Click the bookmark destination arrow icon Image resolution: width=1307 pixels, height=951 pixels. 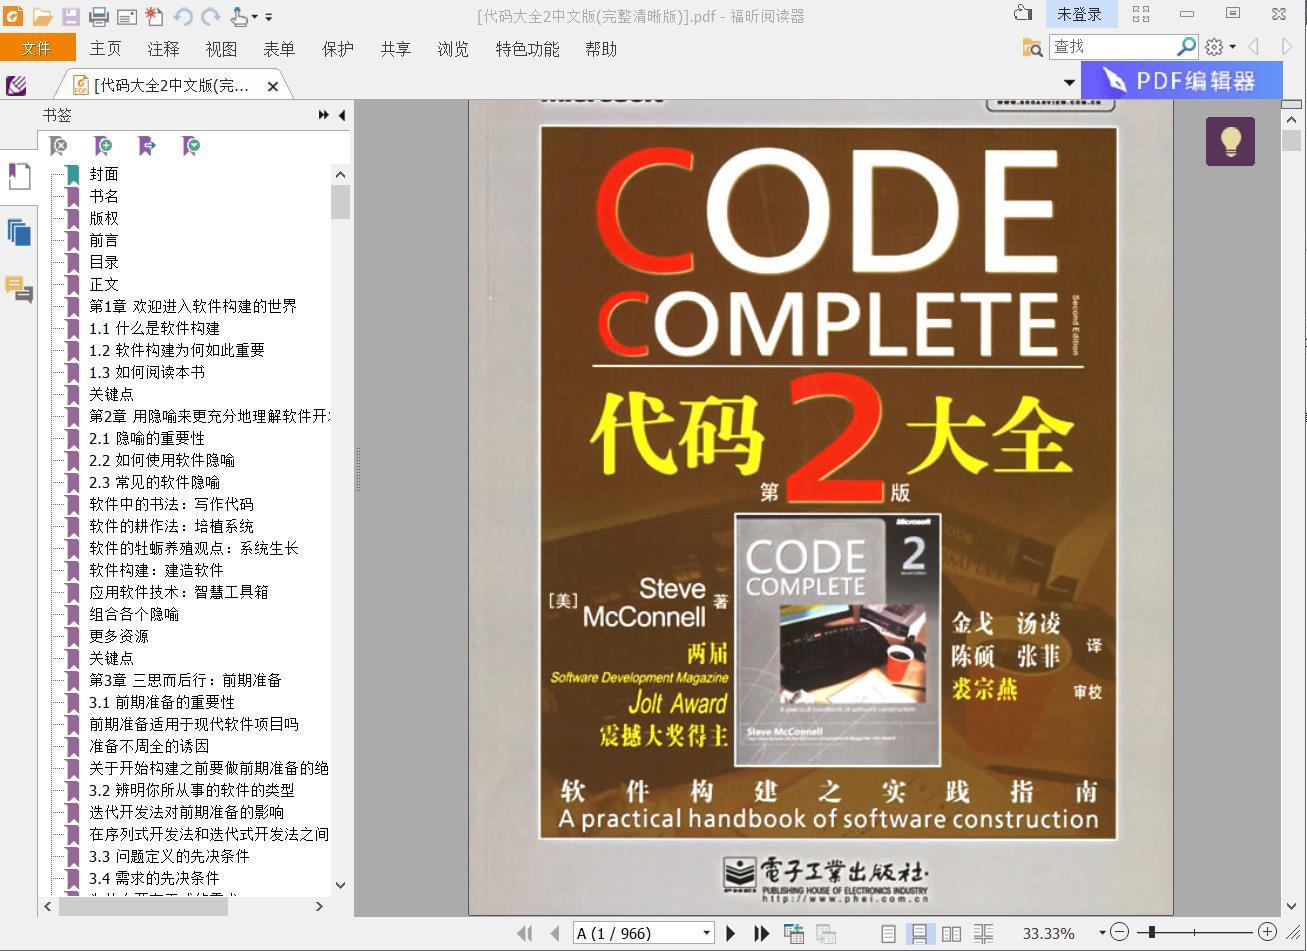click(x=147, y=146)
